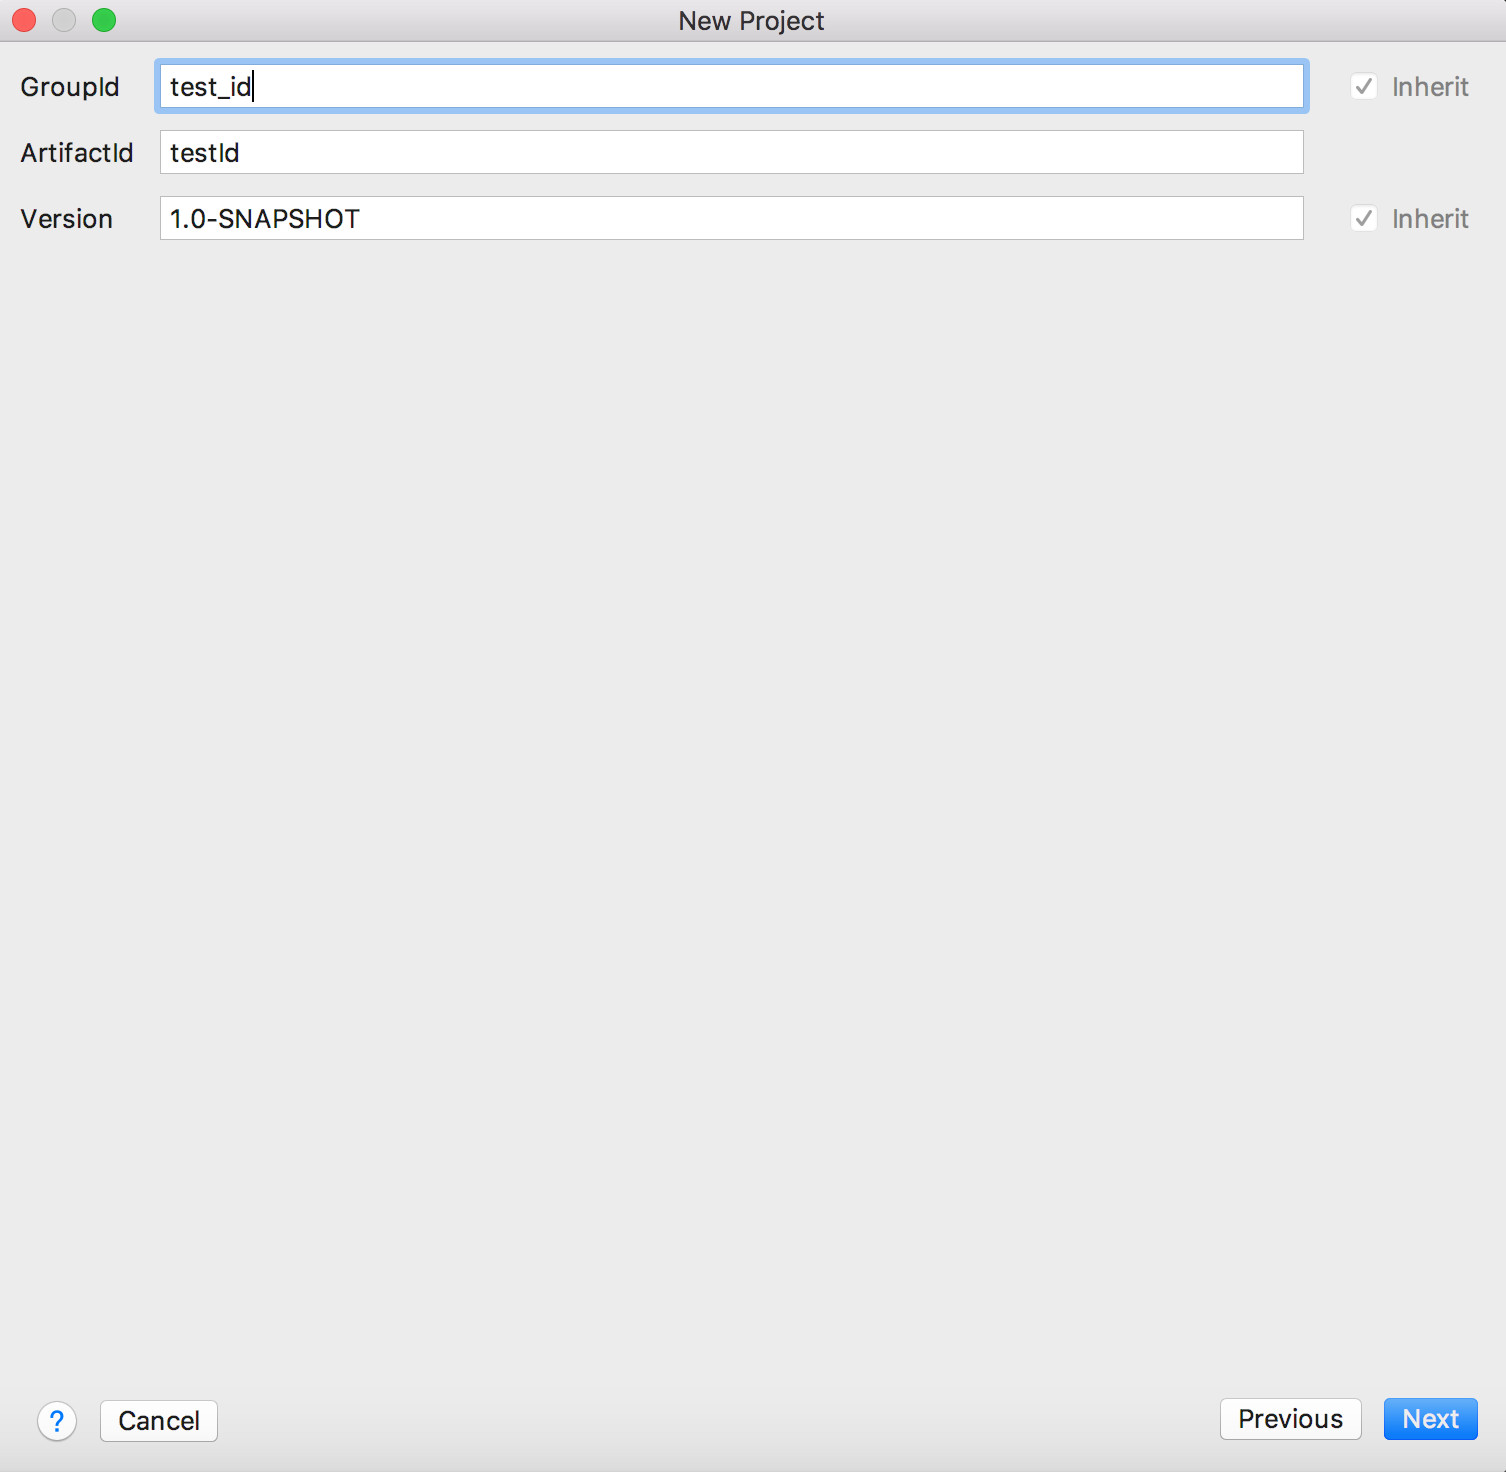Toggle Inherit for the Version field
Viewport: 1506px width, 1472px height.
coord(1364,218)
